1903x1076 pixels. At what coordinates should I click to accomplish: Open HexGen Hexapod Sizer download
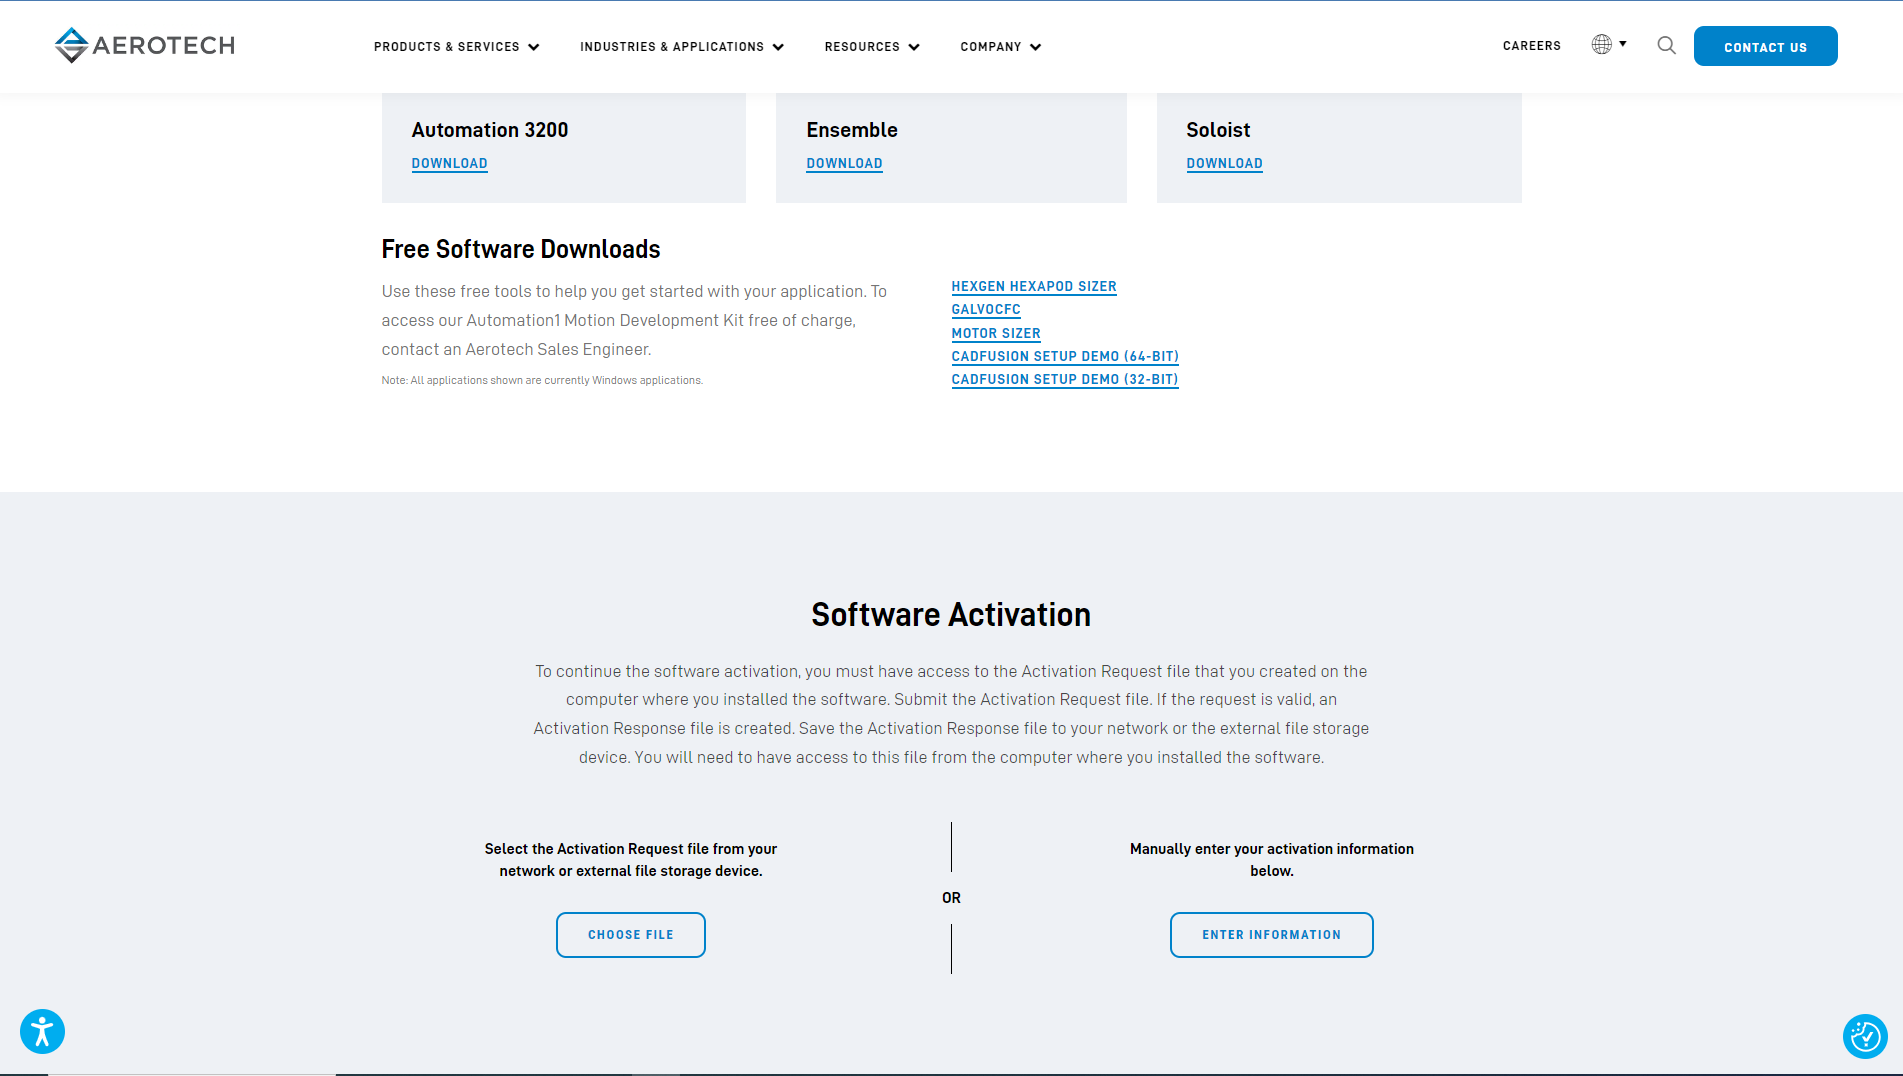(1033, 287)
